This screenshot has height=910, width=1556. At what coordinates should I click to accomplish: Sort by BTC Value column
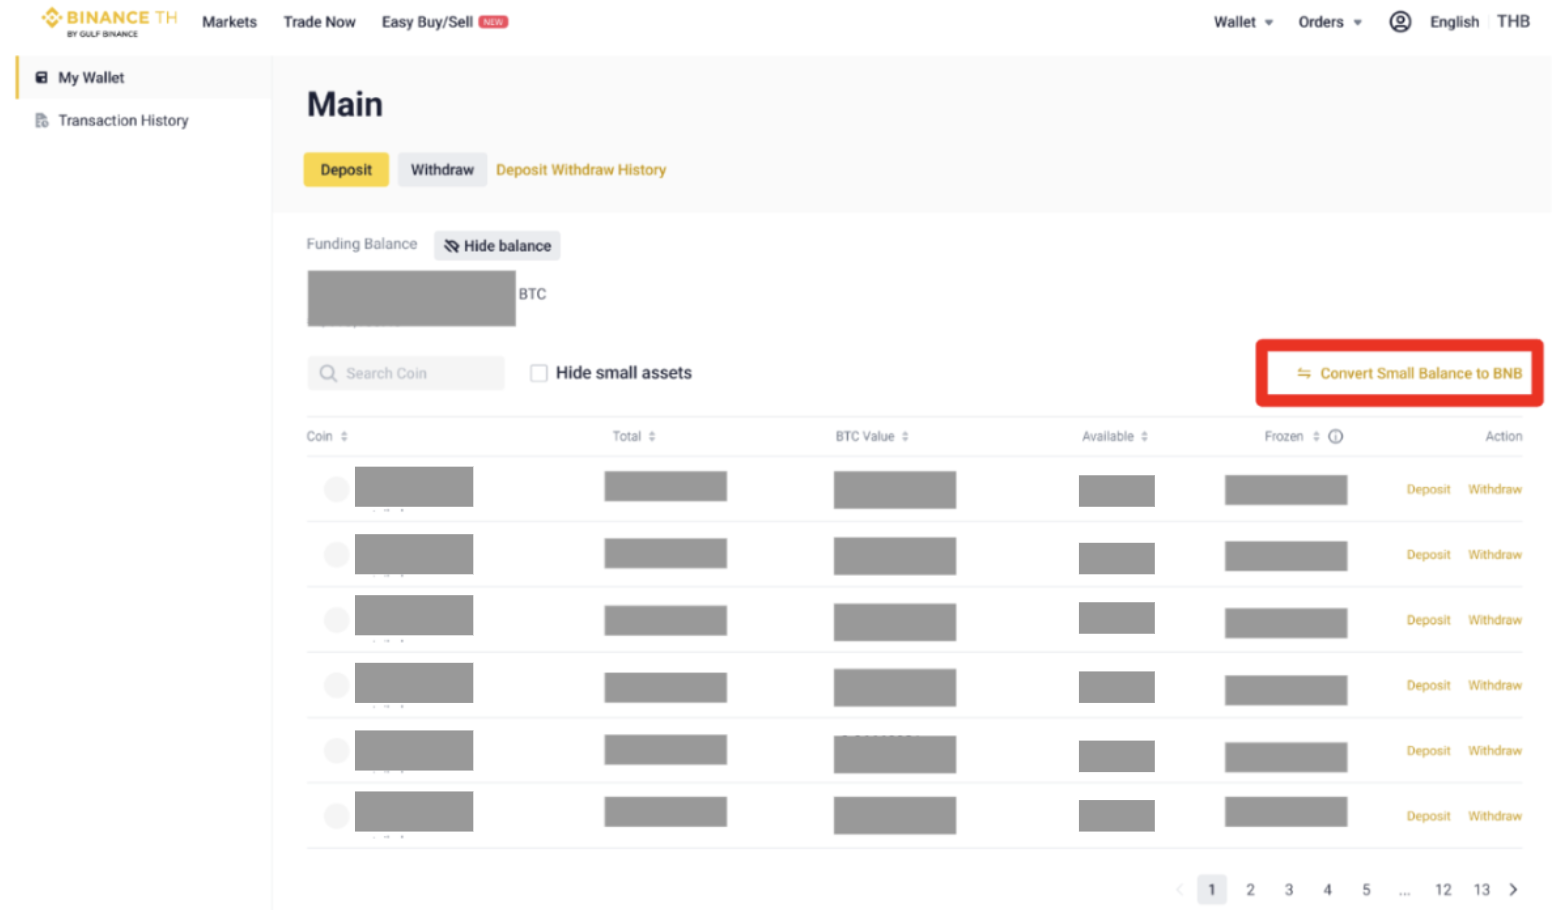pos(871,436)
